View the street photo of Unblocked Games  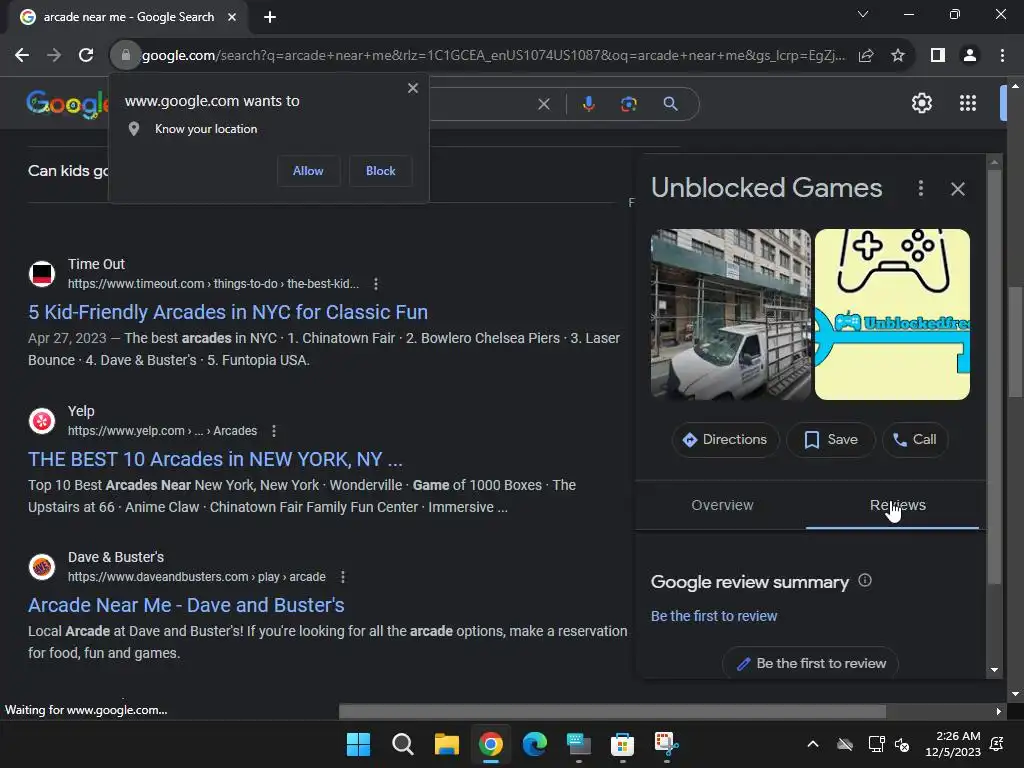[x=731, y=314]
